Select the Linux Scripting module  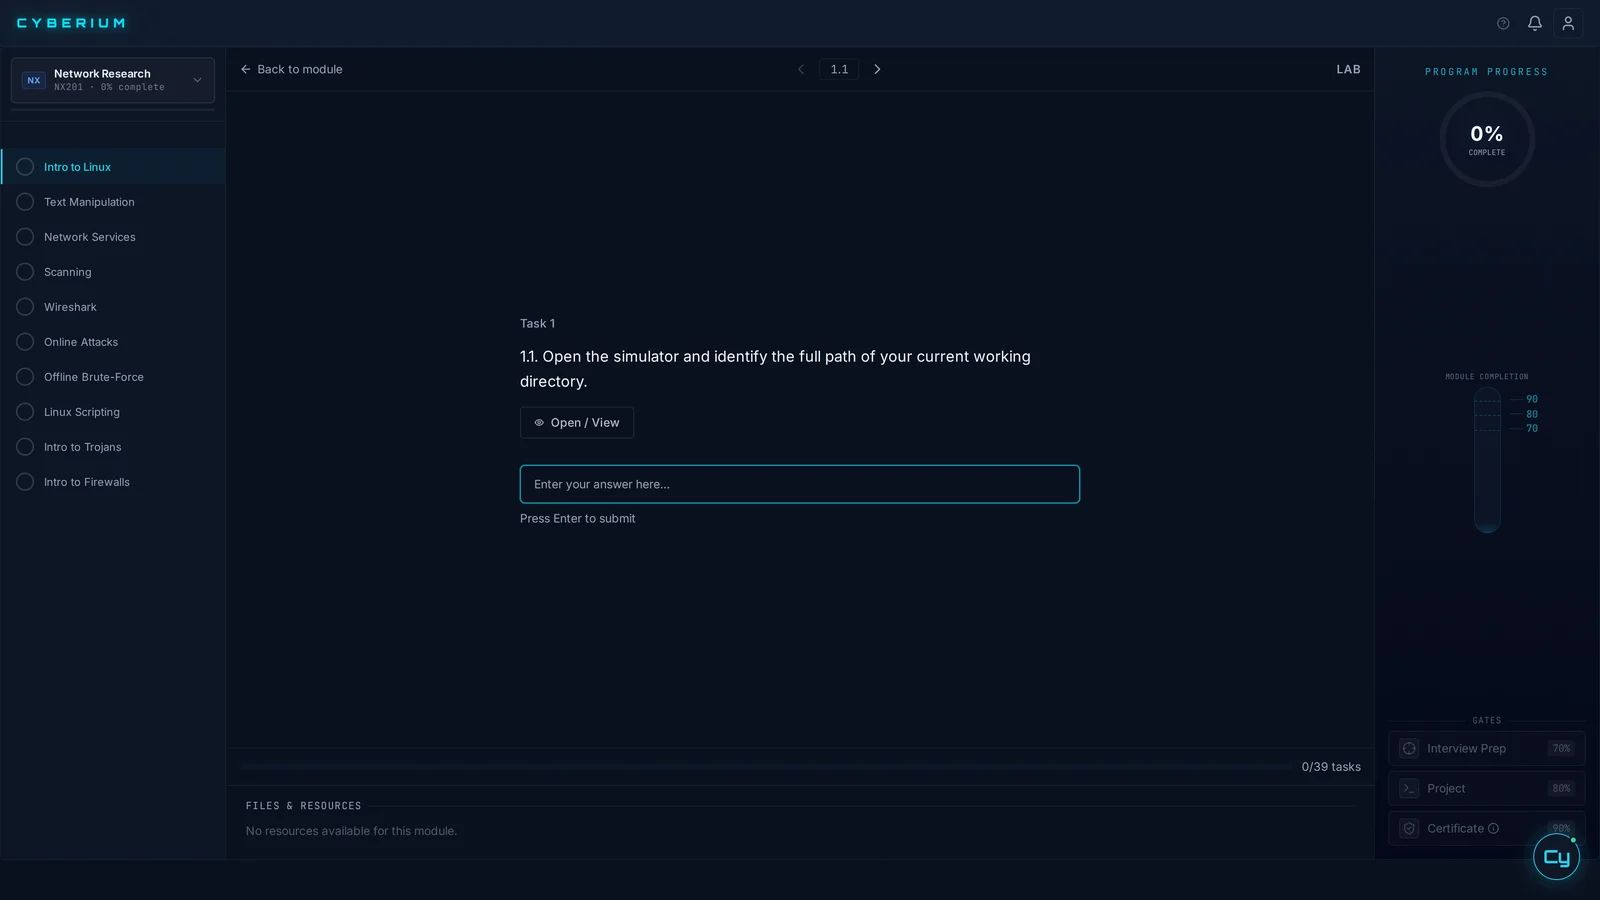pos(113,412)
